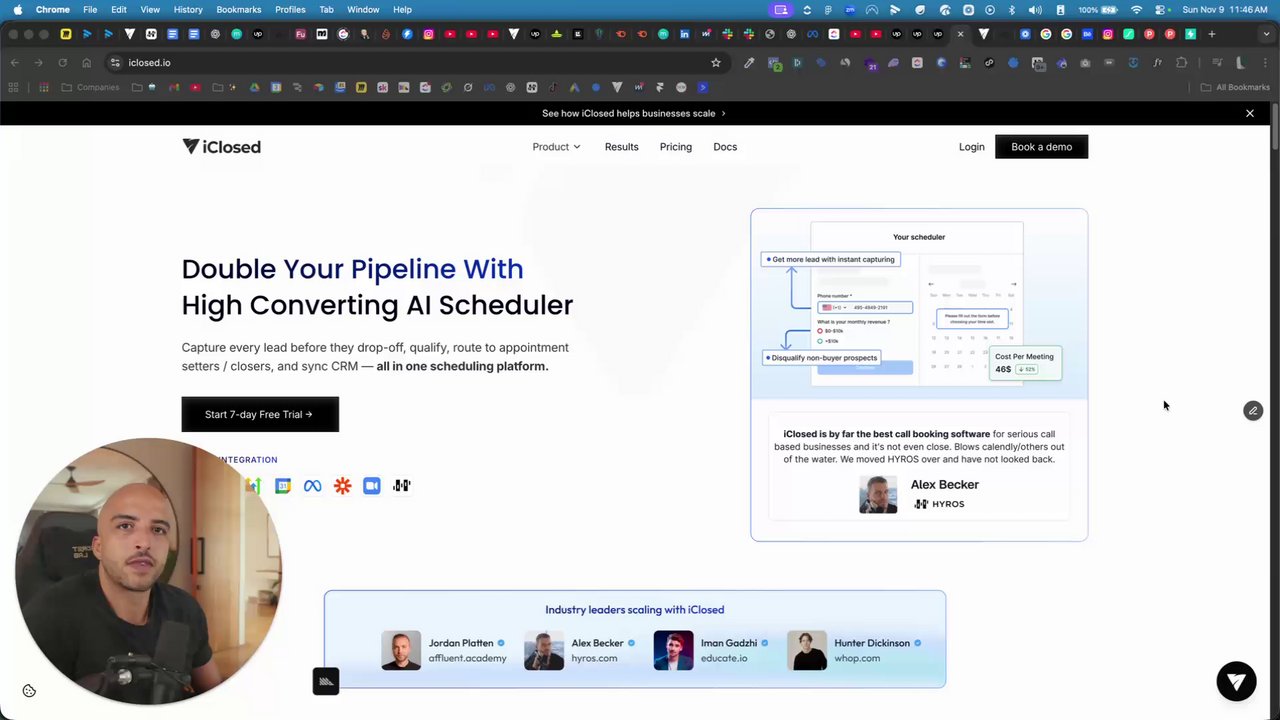Close the top announcement banner

(x=1249, y=113)
